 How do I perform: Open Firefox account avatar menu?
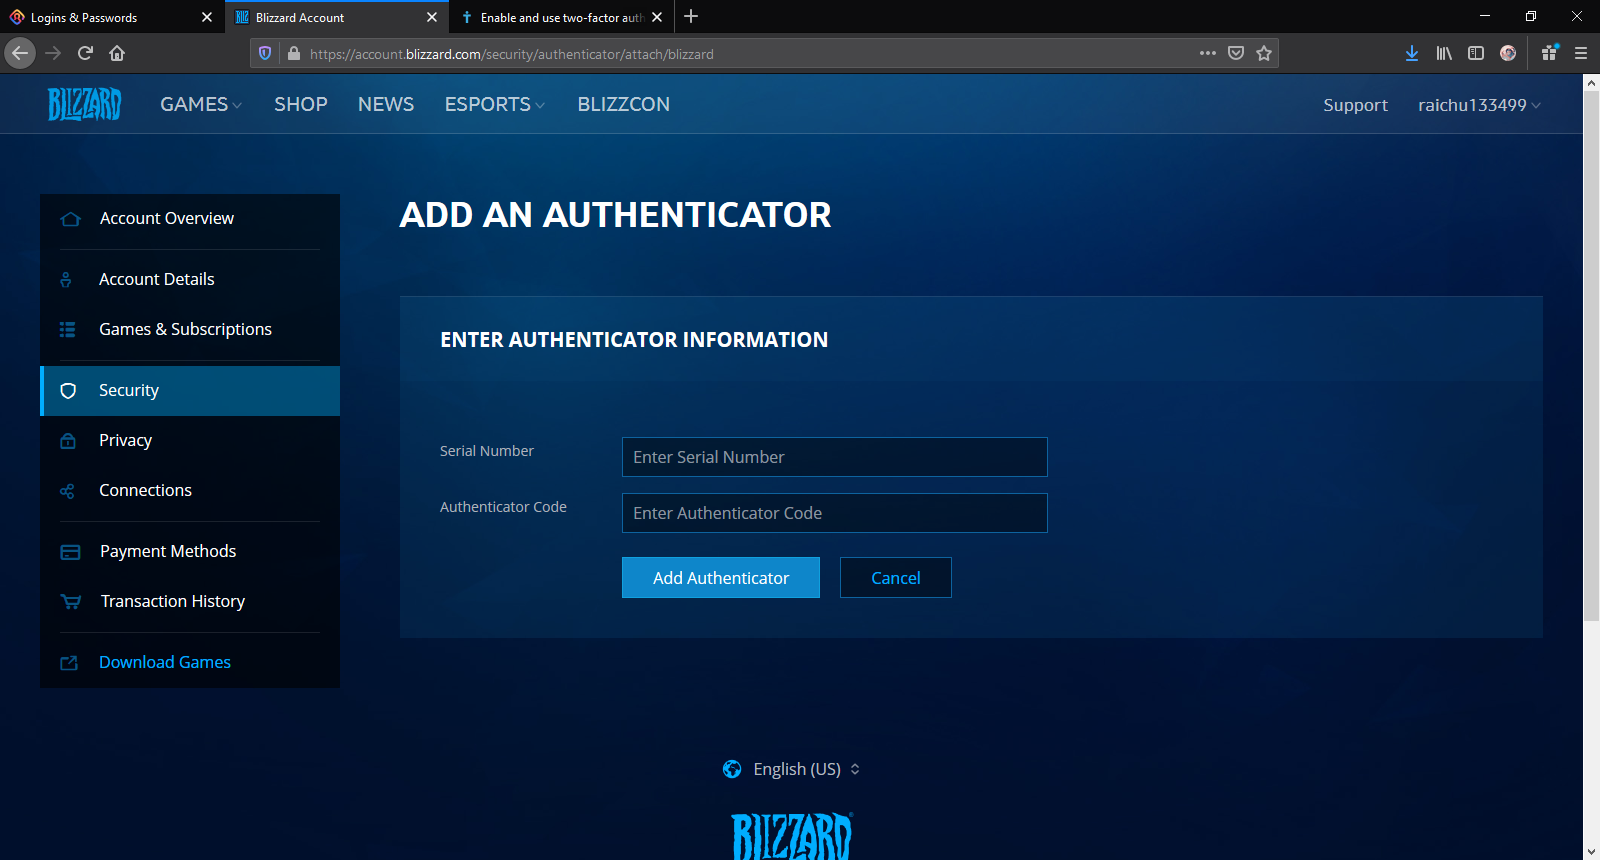(1508, 53)
